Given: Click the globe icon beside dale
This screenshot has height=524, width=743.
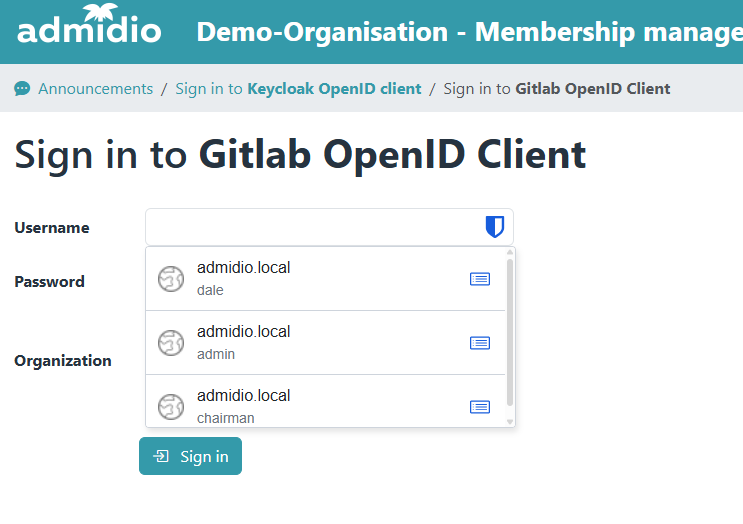Looking at the screenshot, I should point(171,279).
